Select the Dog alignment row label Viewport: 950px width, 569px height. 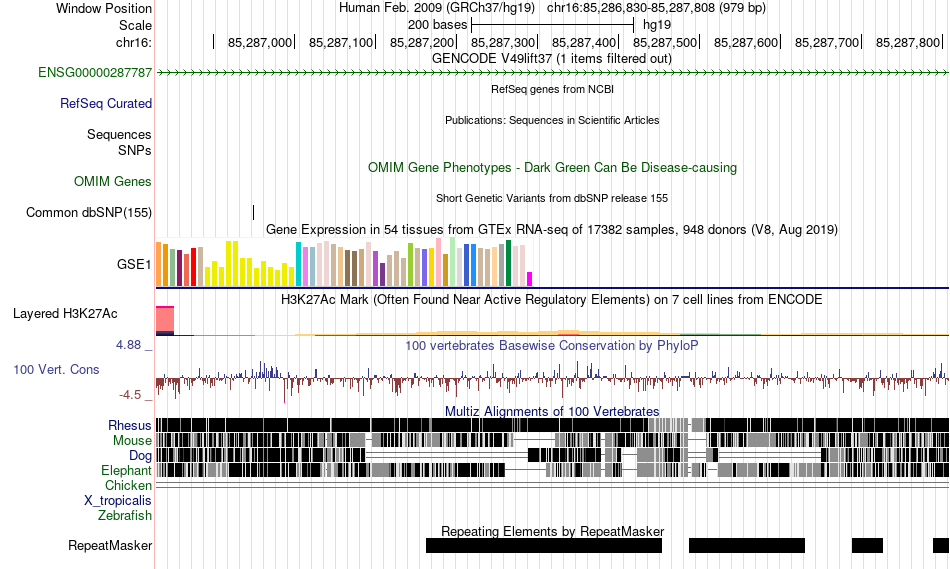(x=141, y=456)
